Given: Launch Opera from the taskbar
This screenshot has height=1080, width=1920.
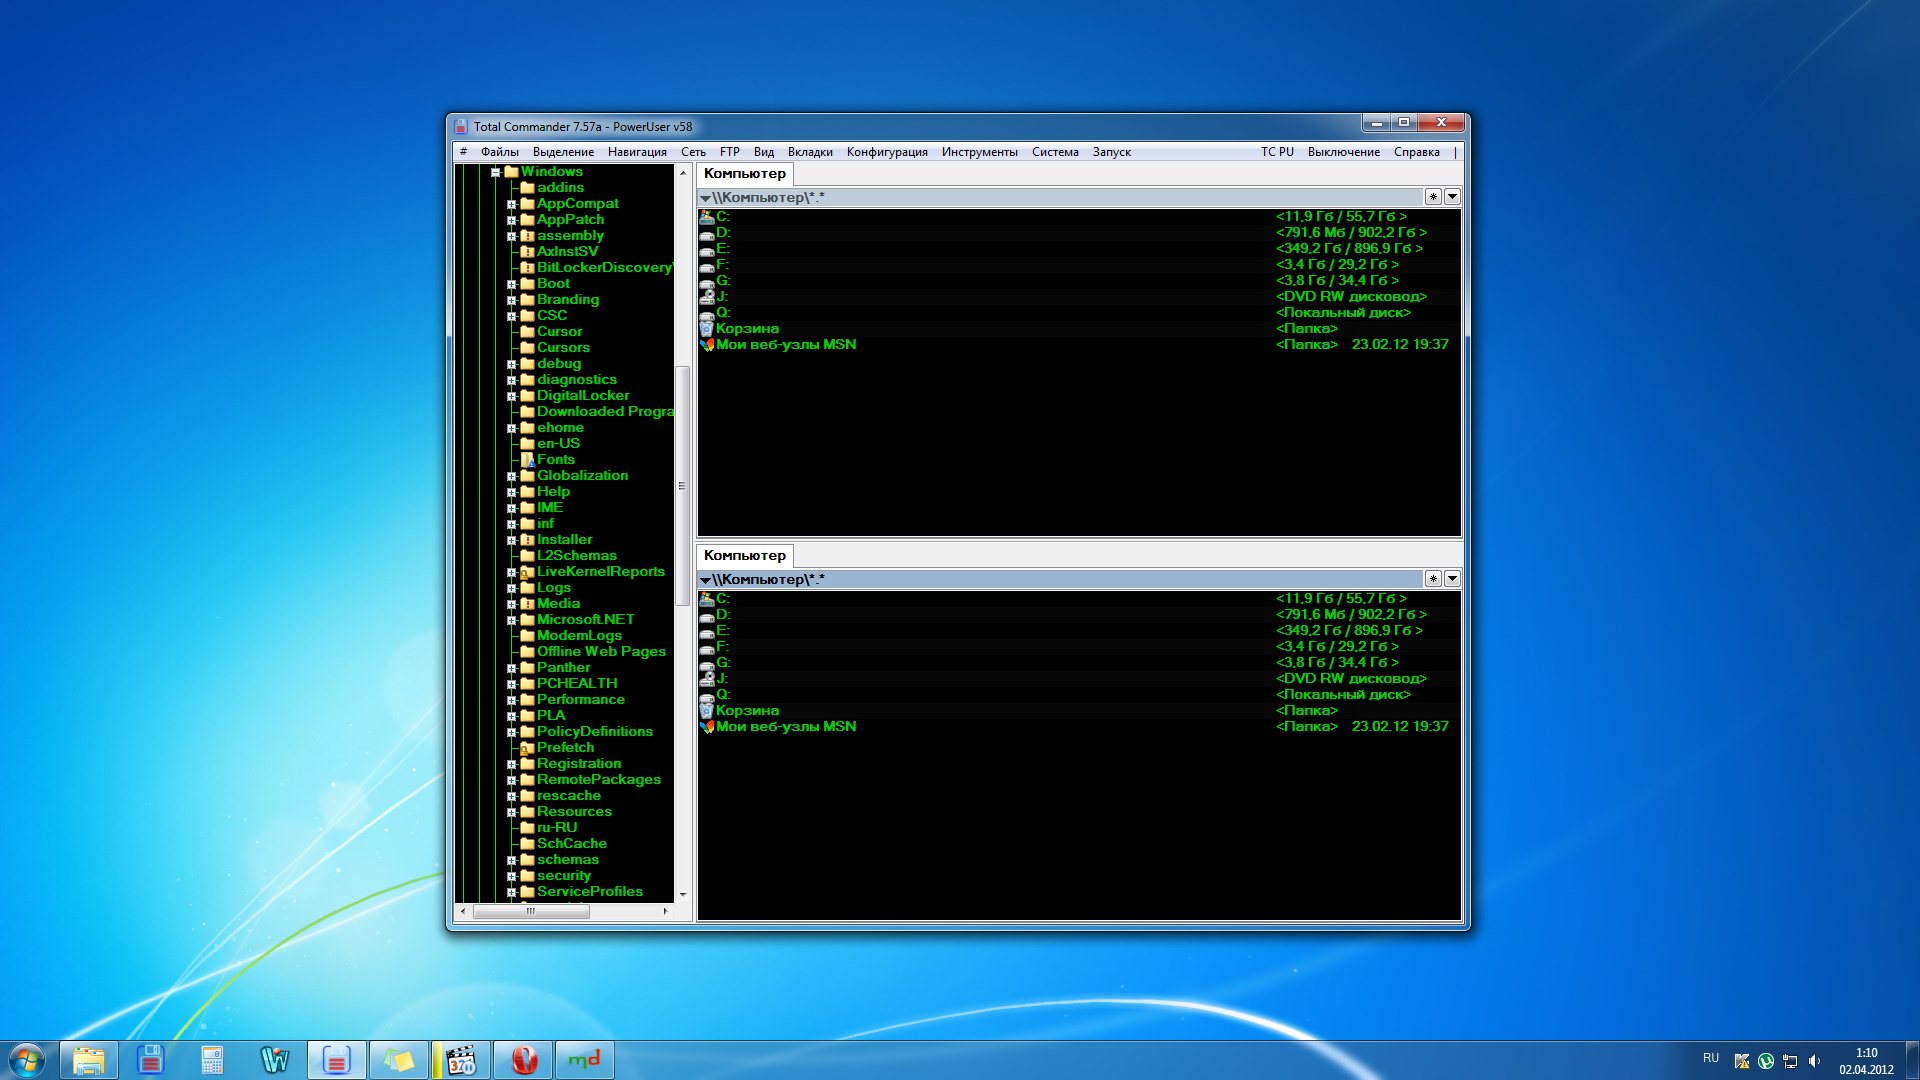Looking at the screenshot, I should [524, 1060].
